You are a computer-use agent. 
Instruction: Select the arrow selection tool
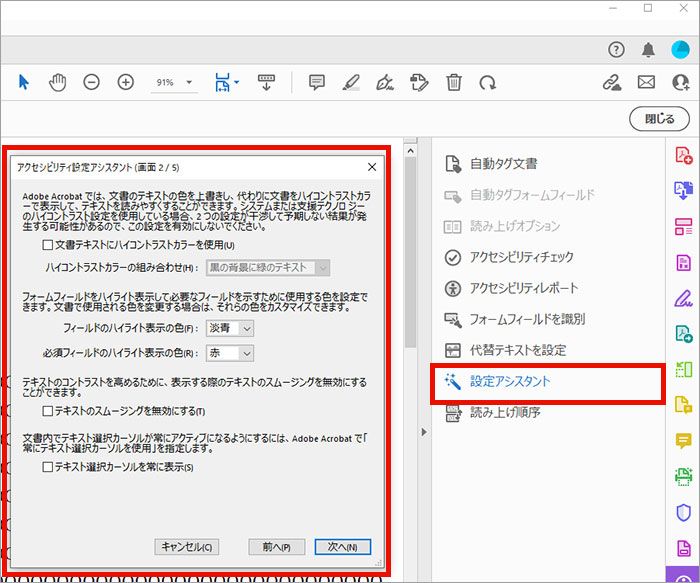(x=24, y=83)
